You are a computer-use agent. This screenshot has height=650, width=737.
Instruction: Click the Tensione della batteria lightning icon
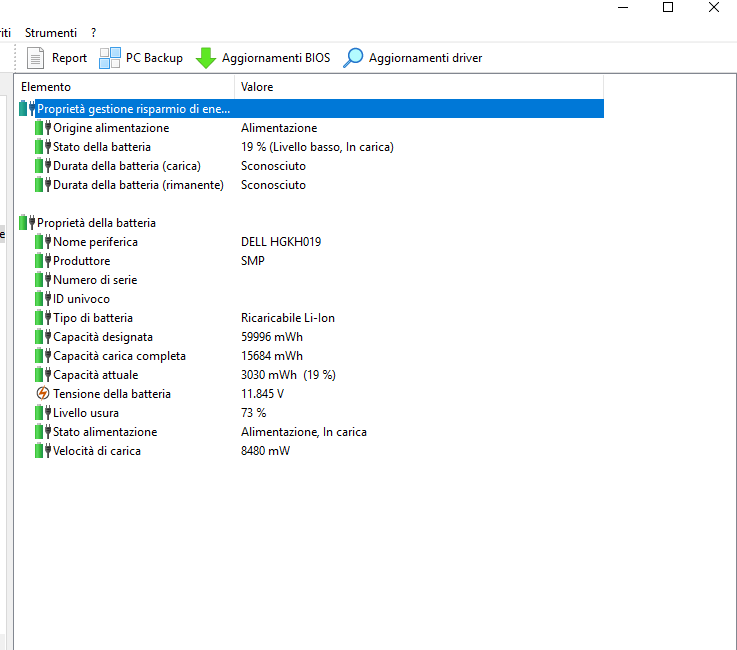[x=42, y=394]
